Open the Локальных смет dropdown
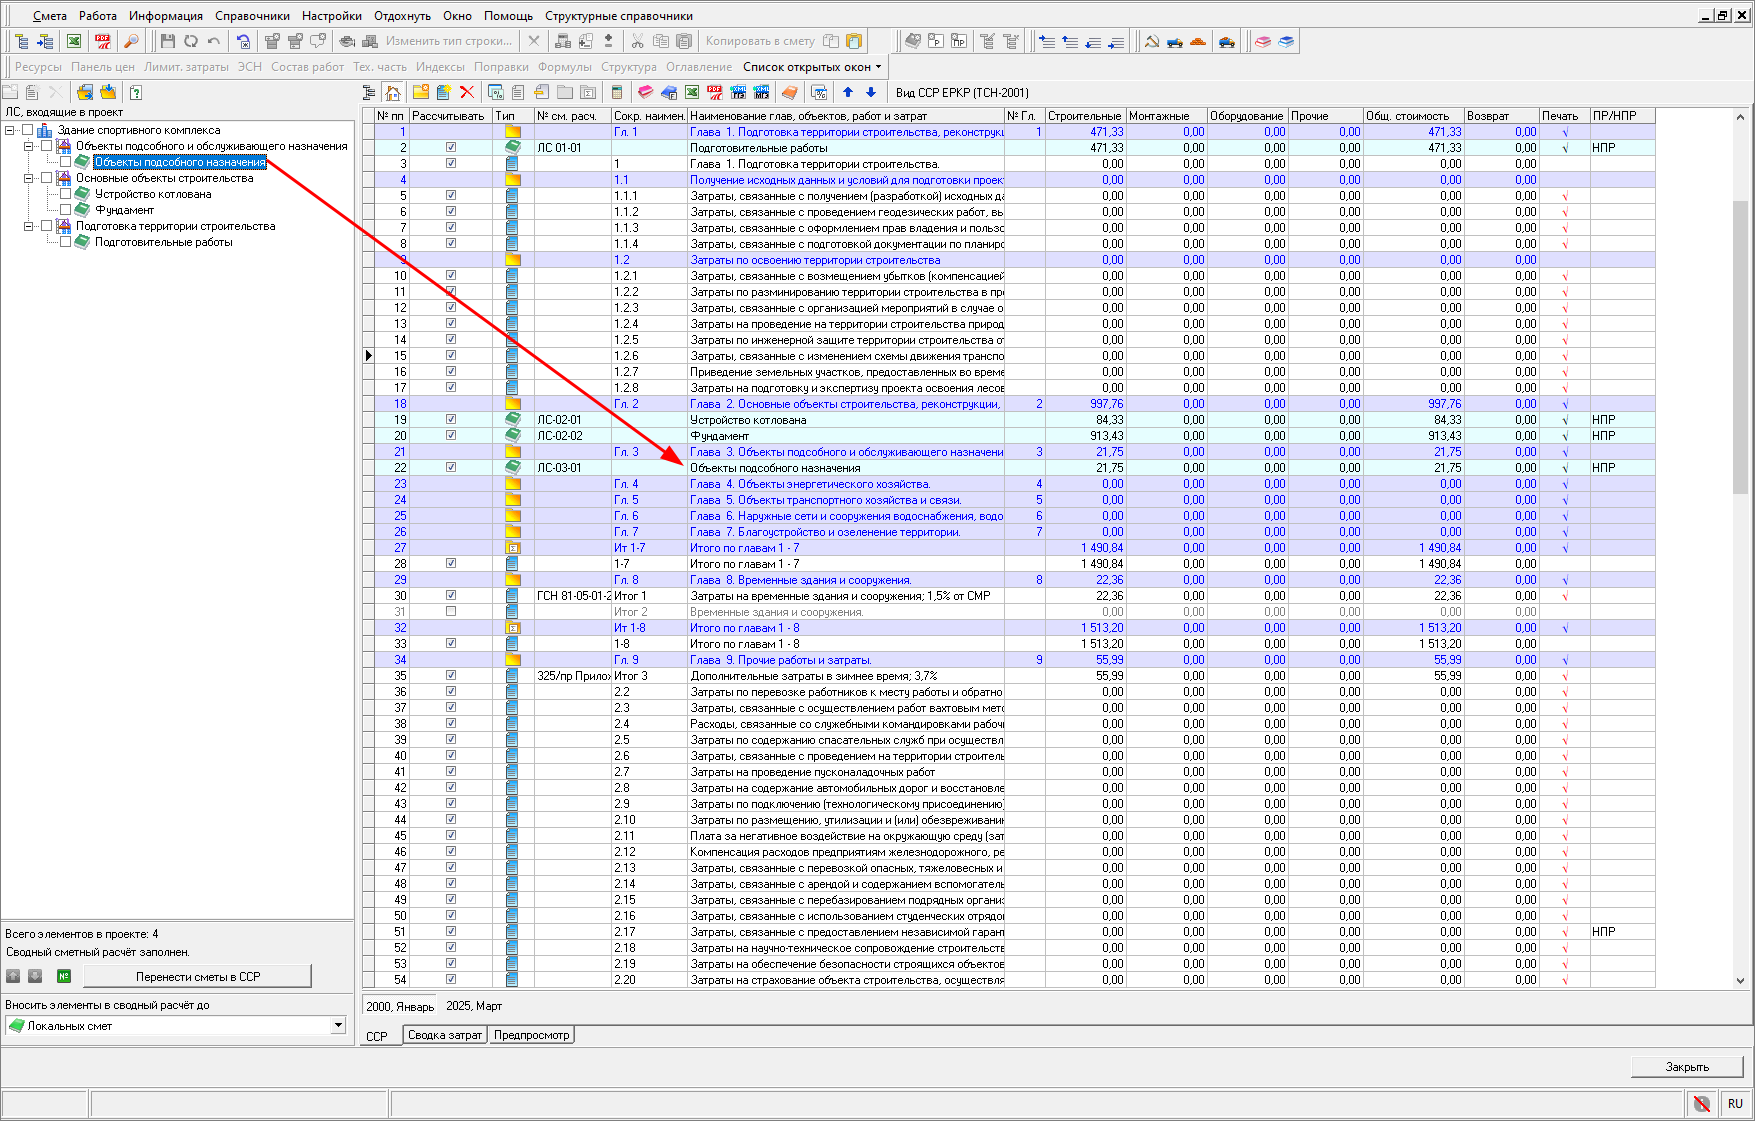Viewport: 1755px width, 1121px height. 338,1025
